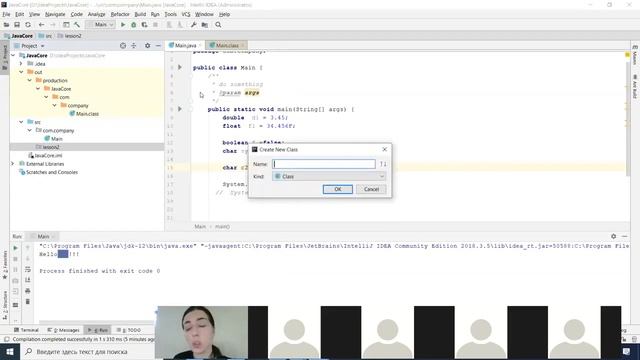
Task: Open Terminal tool window tab
Action: (x=27, y=330)
